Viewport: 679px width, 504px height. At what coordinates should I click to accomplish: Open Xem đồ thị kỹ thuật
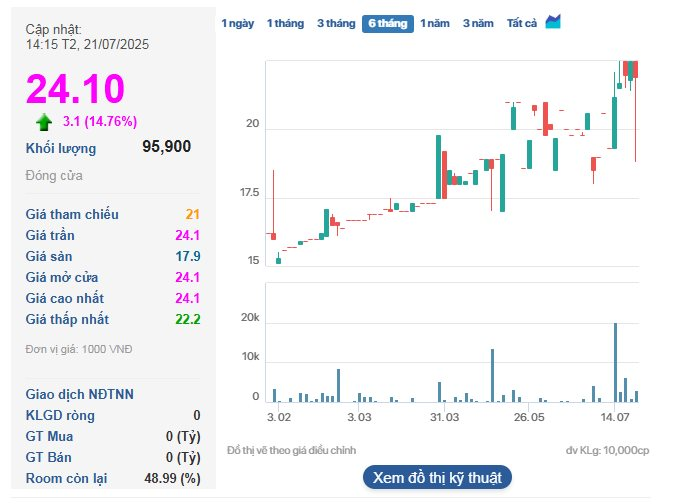(x=437, y=477)
